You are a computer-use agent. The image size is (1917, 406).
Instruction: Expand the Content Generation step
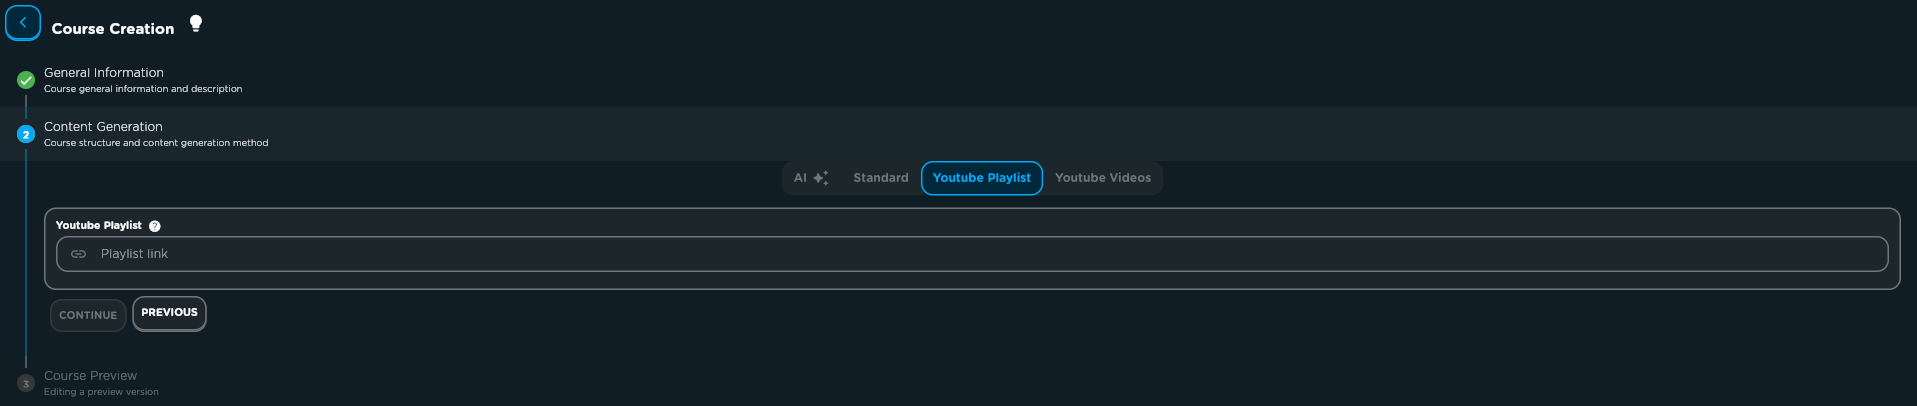pyautogui.click(x=103, y=127)
